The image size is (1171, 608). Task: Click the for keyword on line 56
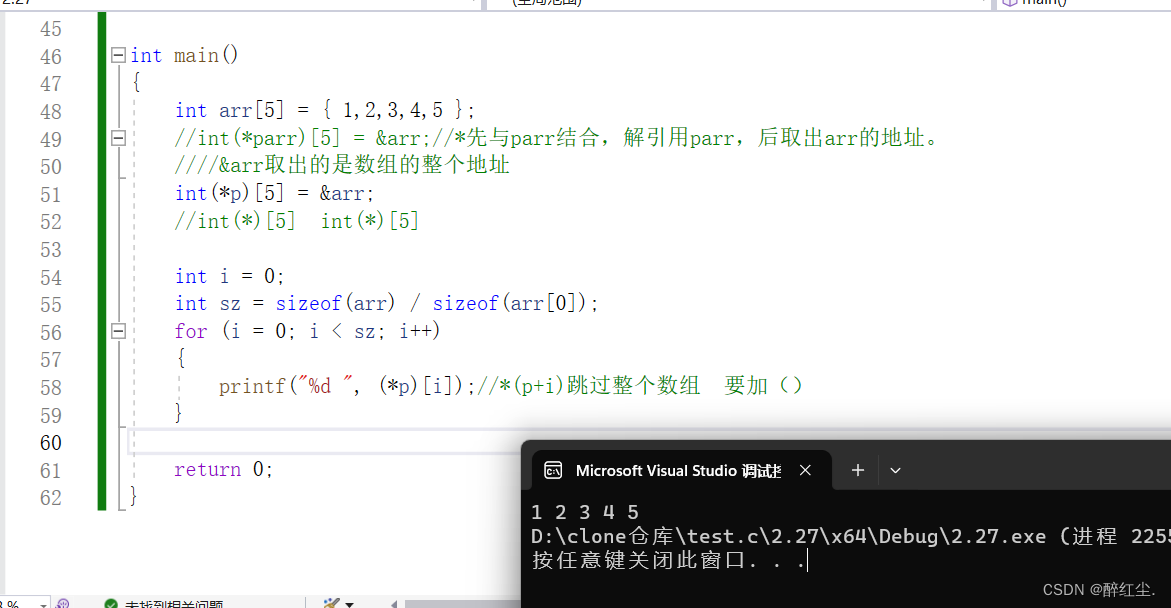[x=191, y=331]
